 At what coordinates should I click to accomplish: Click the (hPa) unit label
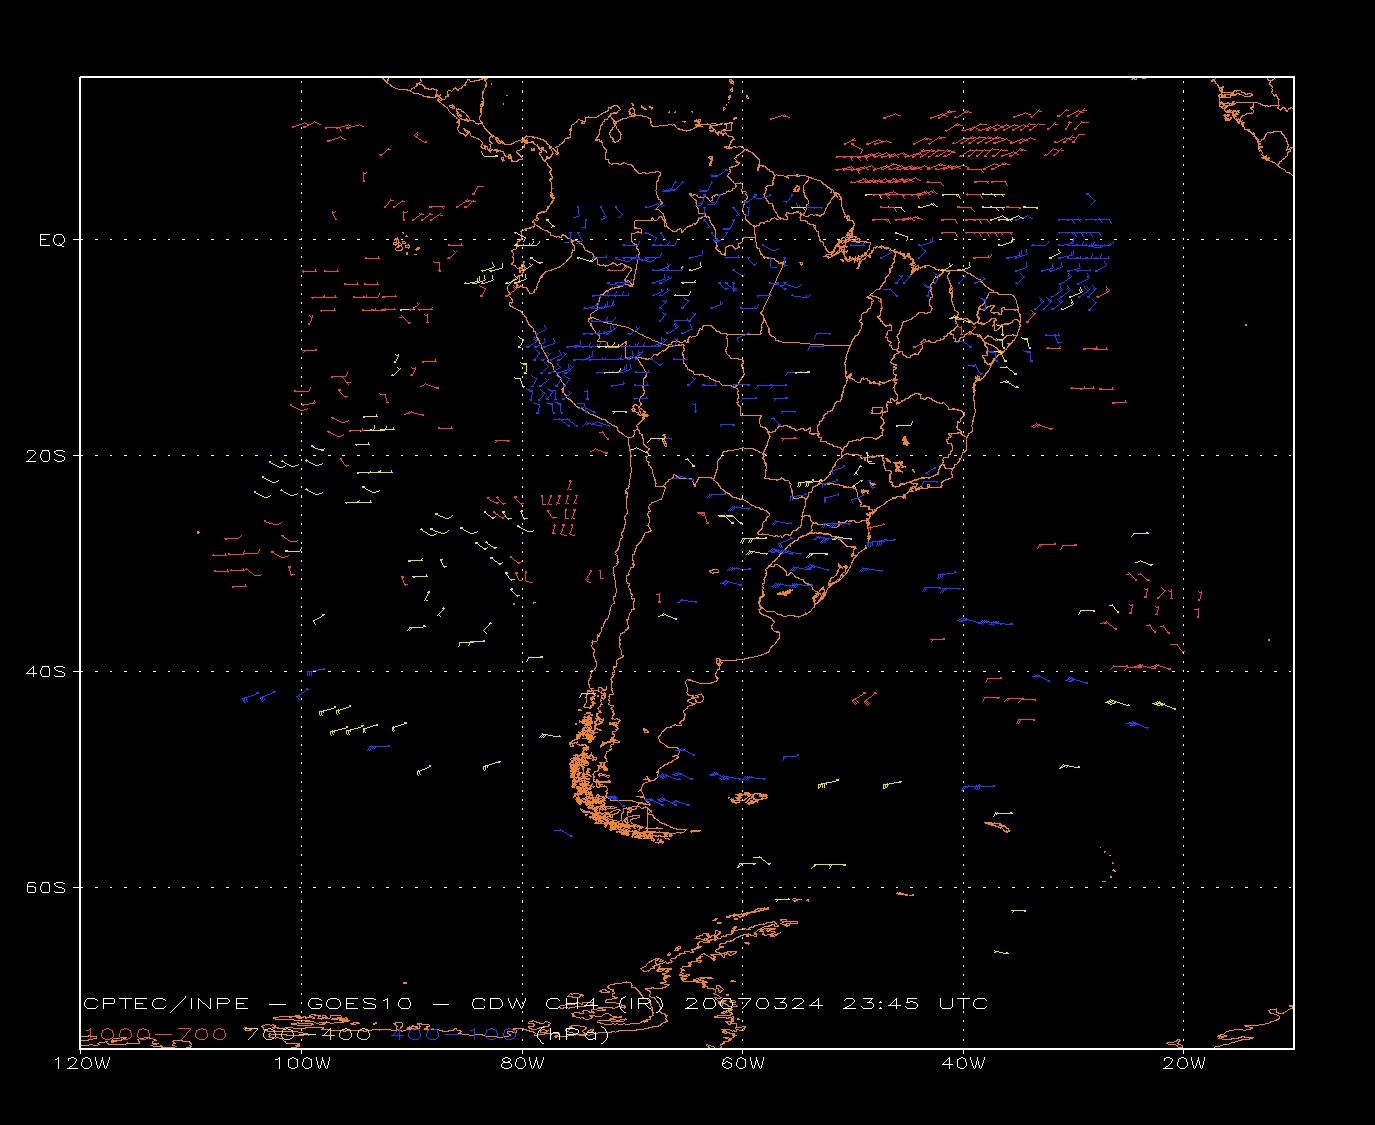573,1034
